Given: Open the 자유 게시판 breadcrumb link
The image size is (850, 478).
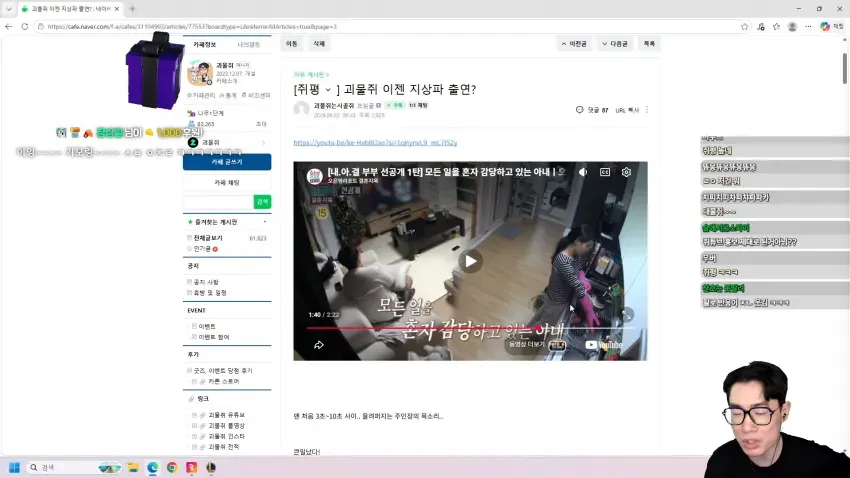Looking at the screenshot, I should 311,74.
